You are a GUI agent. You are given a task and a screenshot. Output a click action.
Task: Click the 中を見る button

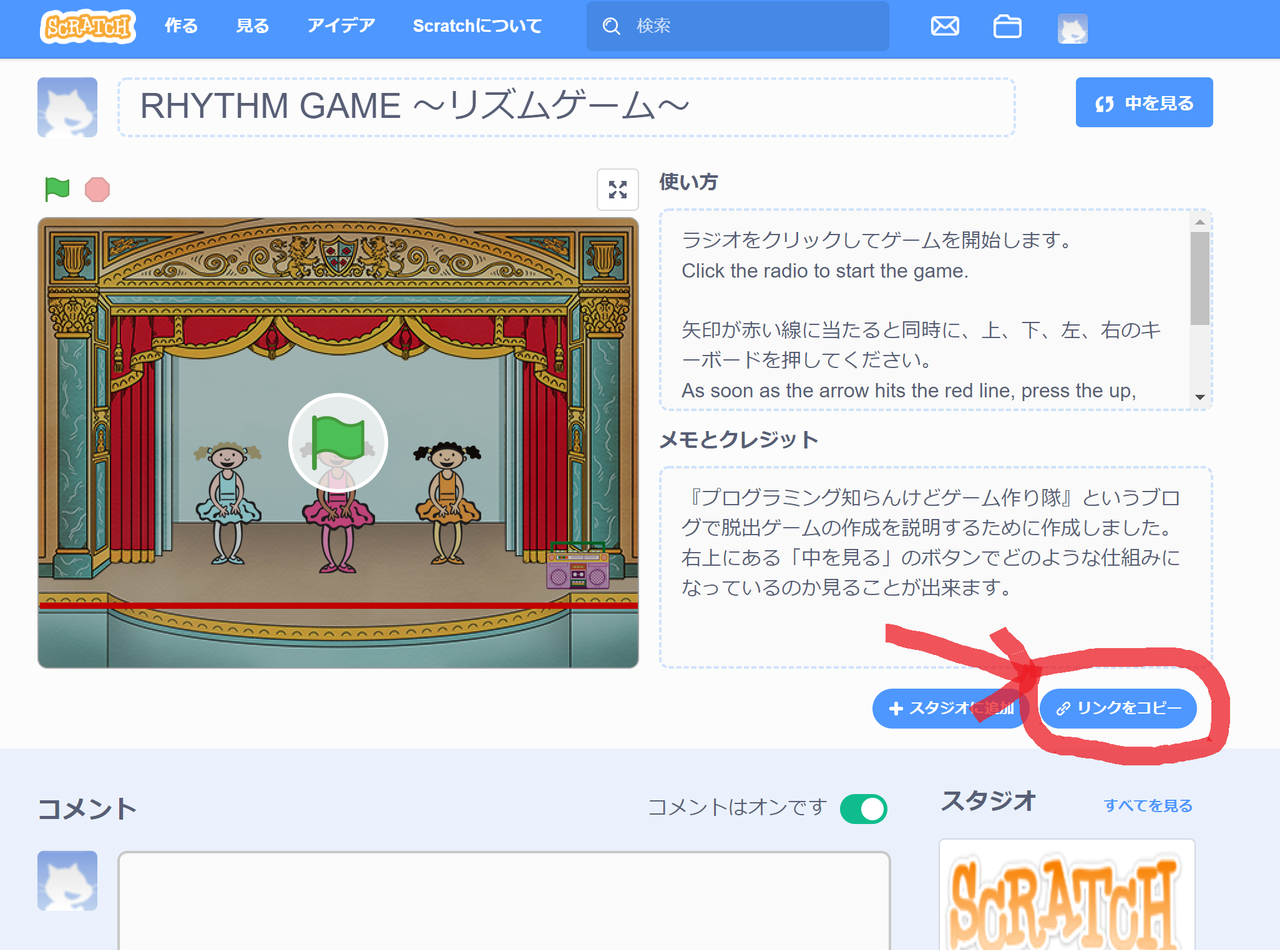1144,102
